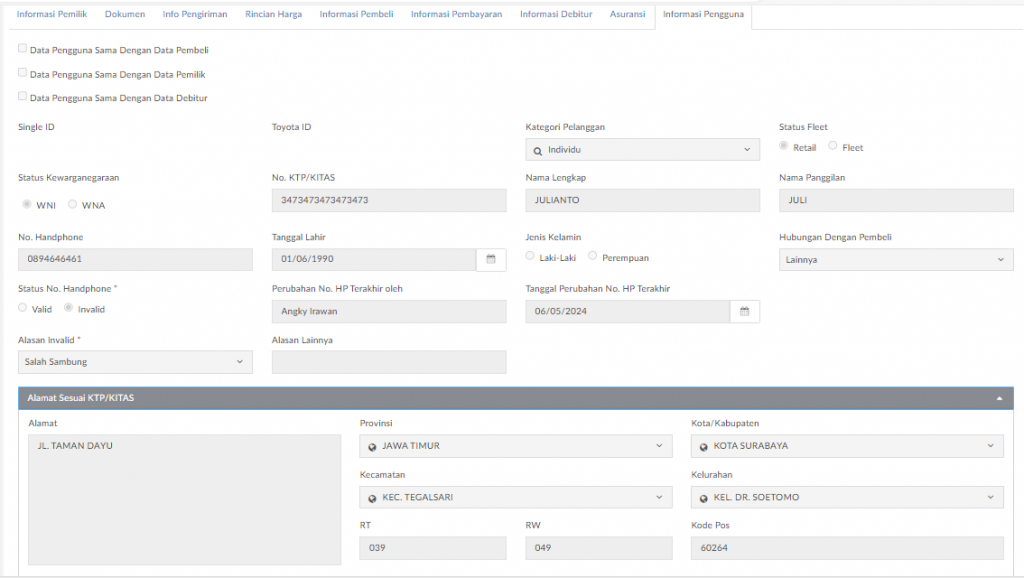Open Kecamatan dropdown Kec. Tegalsari
Image resolution: width=1024 pixels, height=578 pixels.
[516, 498]
